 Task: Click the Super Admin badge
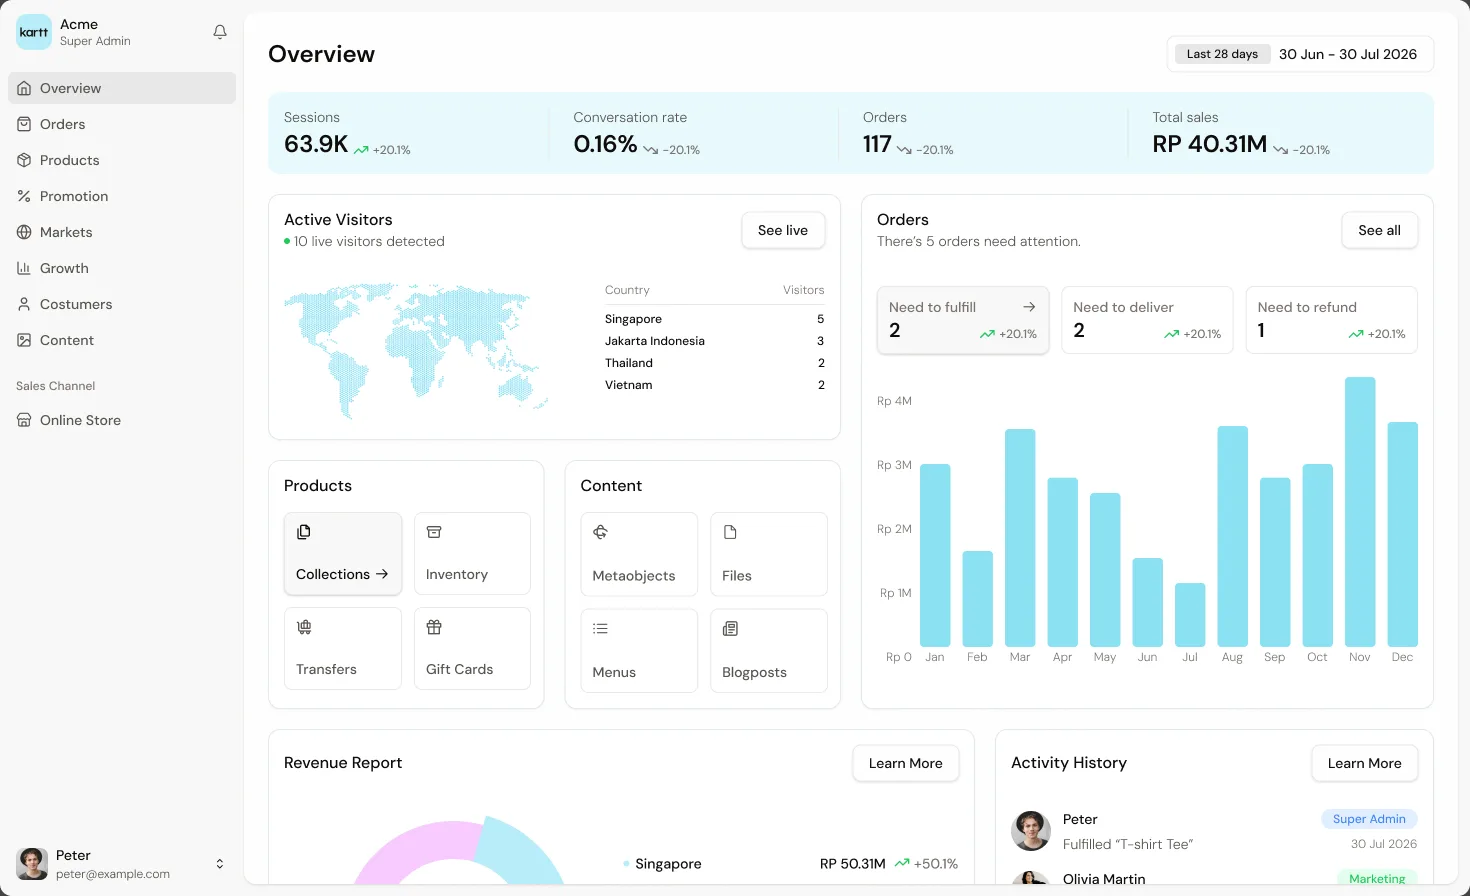(x=1369, y=819)
